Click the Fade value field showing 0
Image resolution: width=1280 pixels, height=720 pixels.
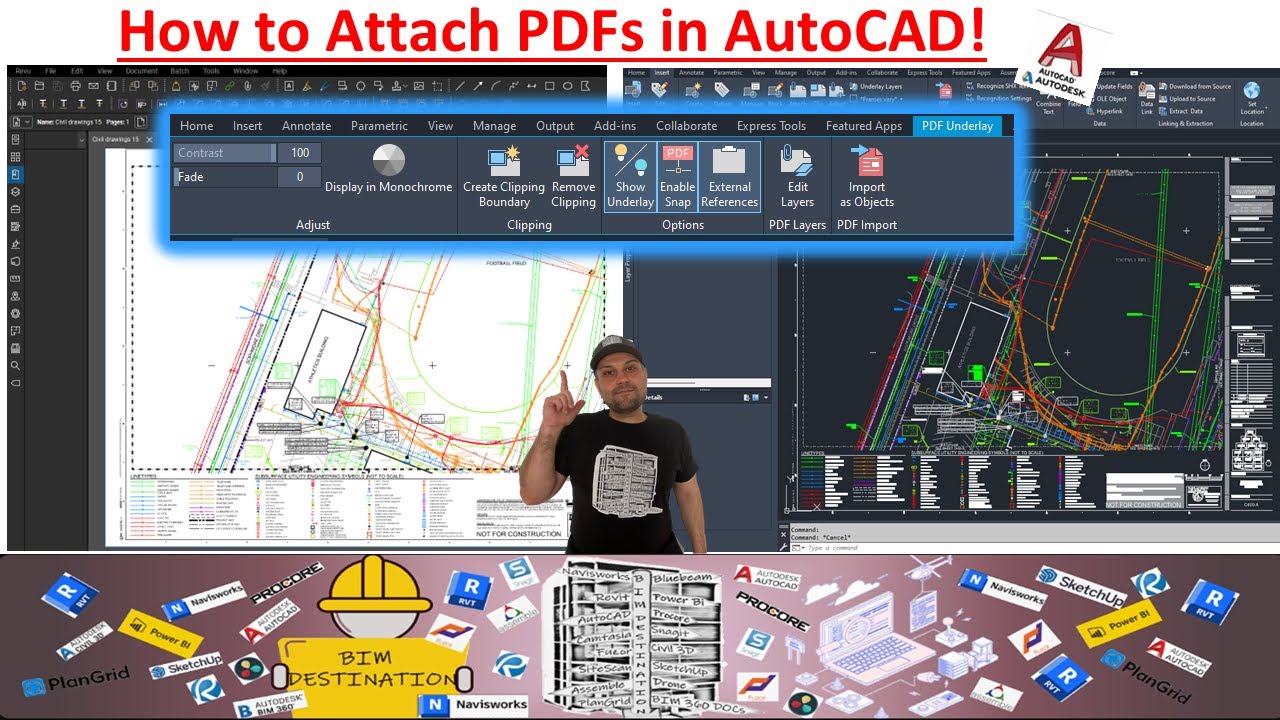[x=300, y=177]
